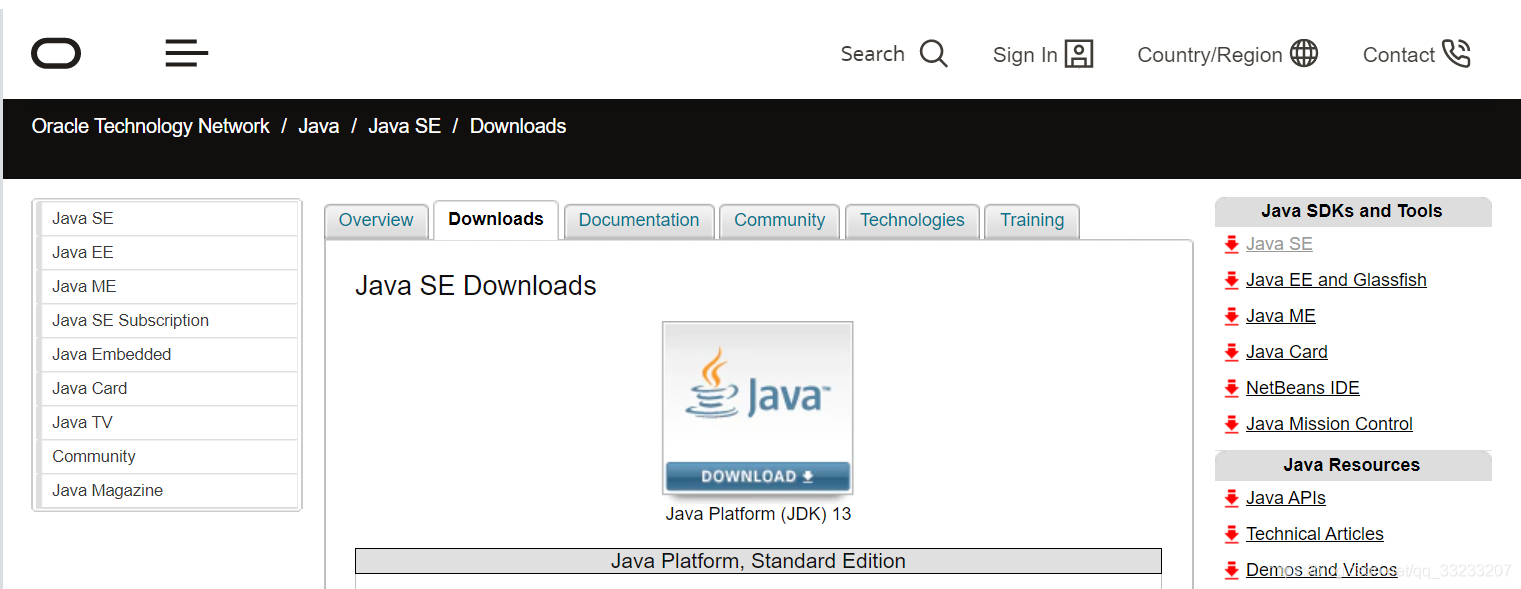This screenshot has height=589, width=1521.
Task: Click the Downloads breadcrumb link
Action: (518, 126)
